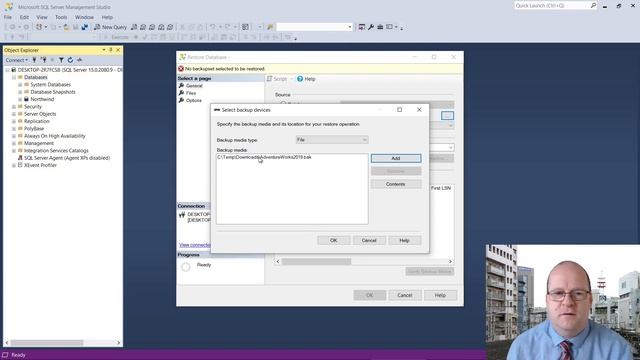Click the activity monitor icon in Object Explorer
Screen dimensions: 640x360
pos(79,60)
